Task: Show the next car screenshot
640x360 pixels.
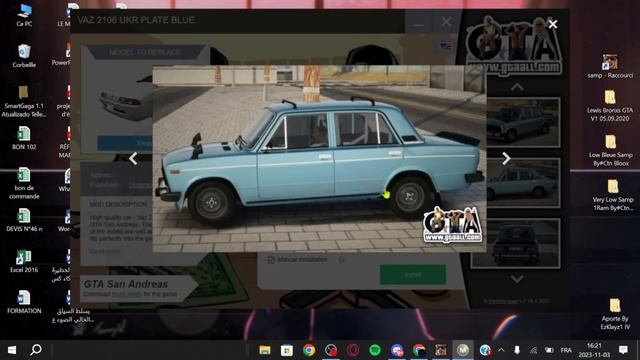Action: tap(506, 158)
